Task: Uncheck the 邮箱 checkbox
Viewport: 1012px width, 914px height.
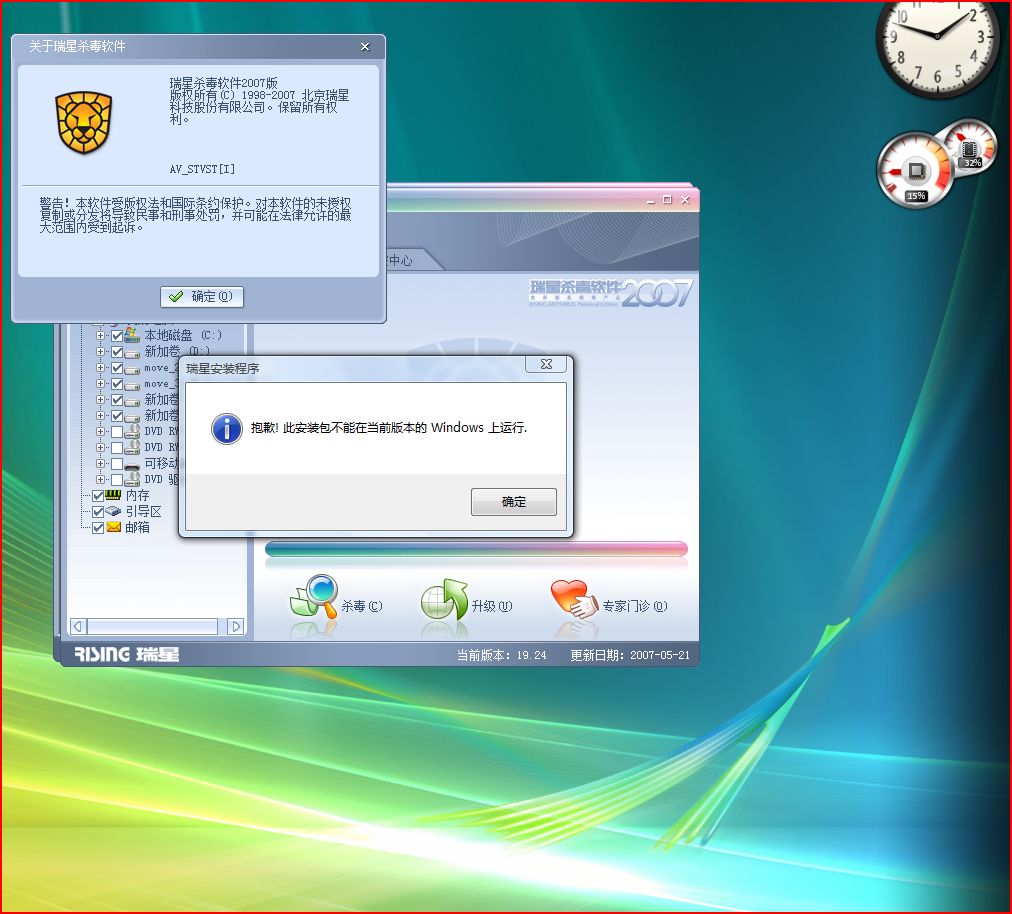Action: pos(98,528)
